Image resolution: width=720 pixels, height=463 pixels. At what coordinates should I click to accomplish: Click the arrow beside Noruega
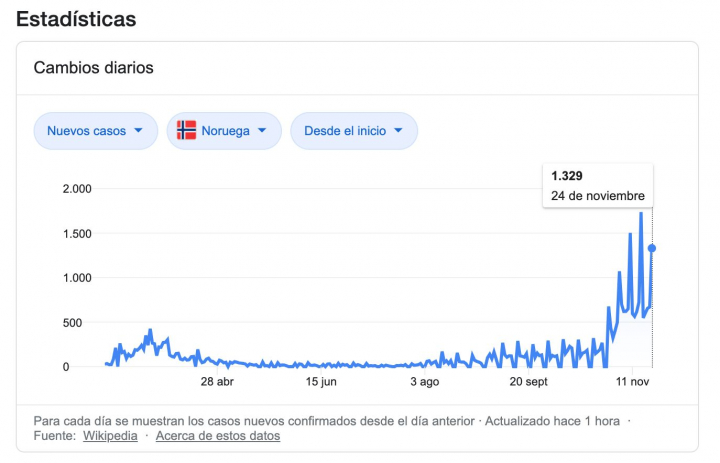click(262, 131)
